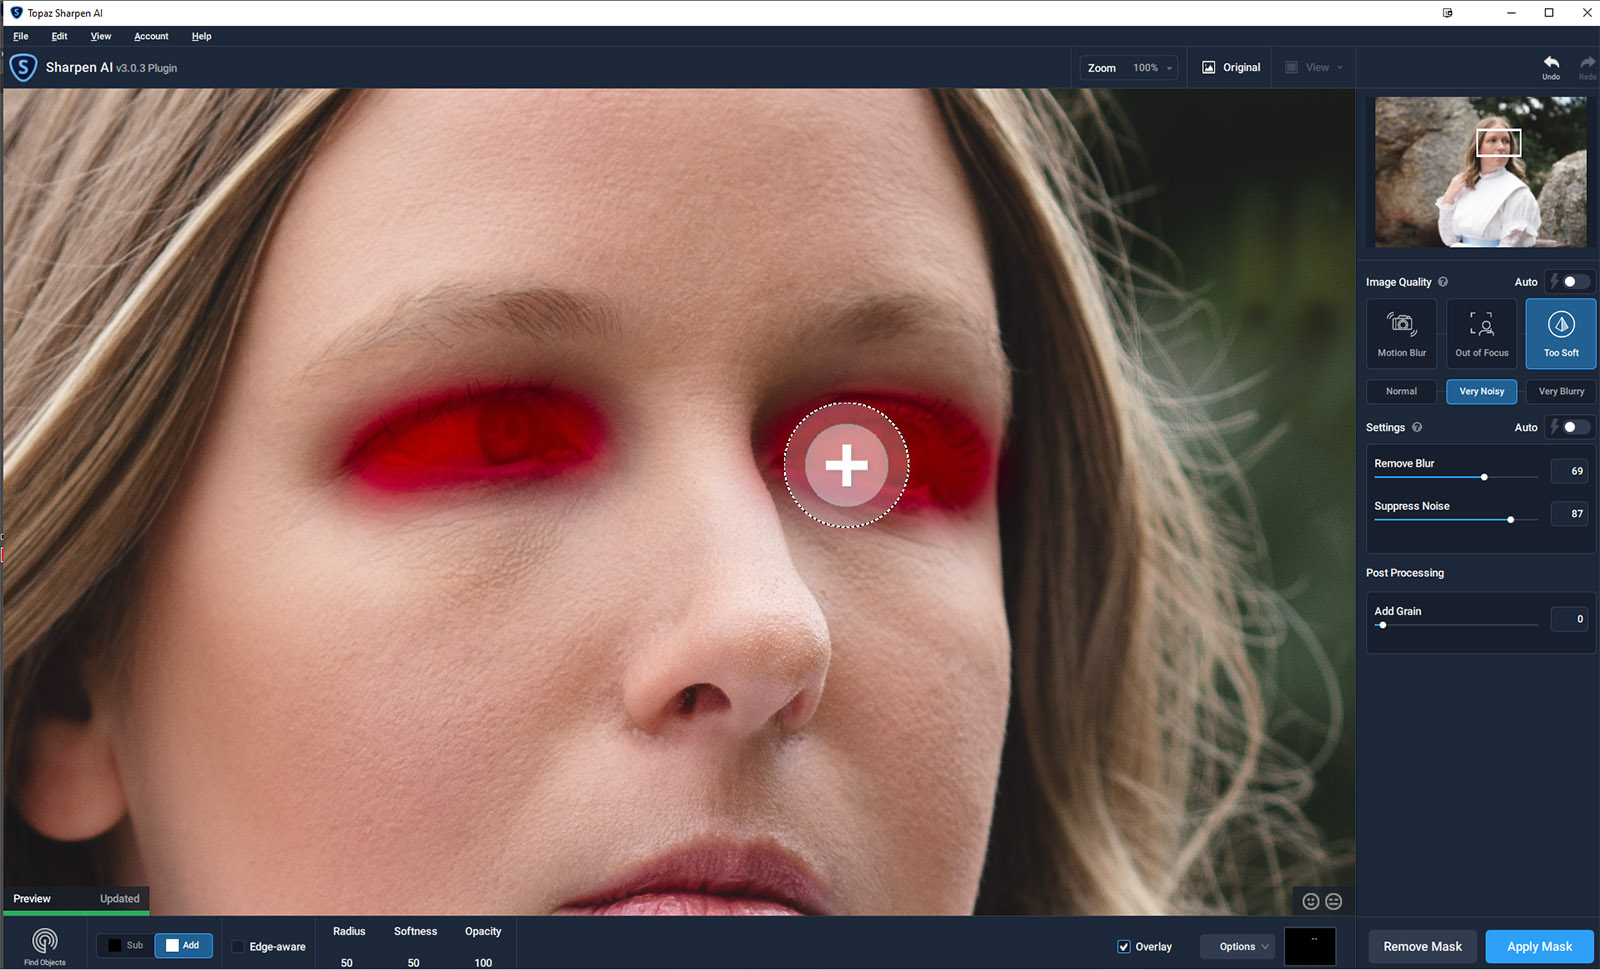Enable the Edge-aware checkbox
This screenshot has width=1600, height=970.
(x=238, y=946)
